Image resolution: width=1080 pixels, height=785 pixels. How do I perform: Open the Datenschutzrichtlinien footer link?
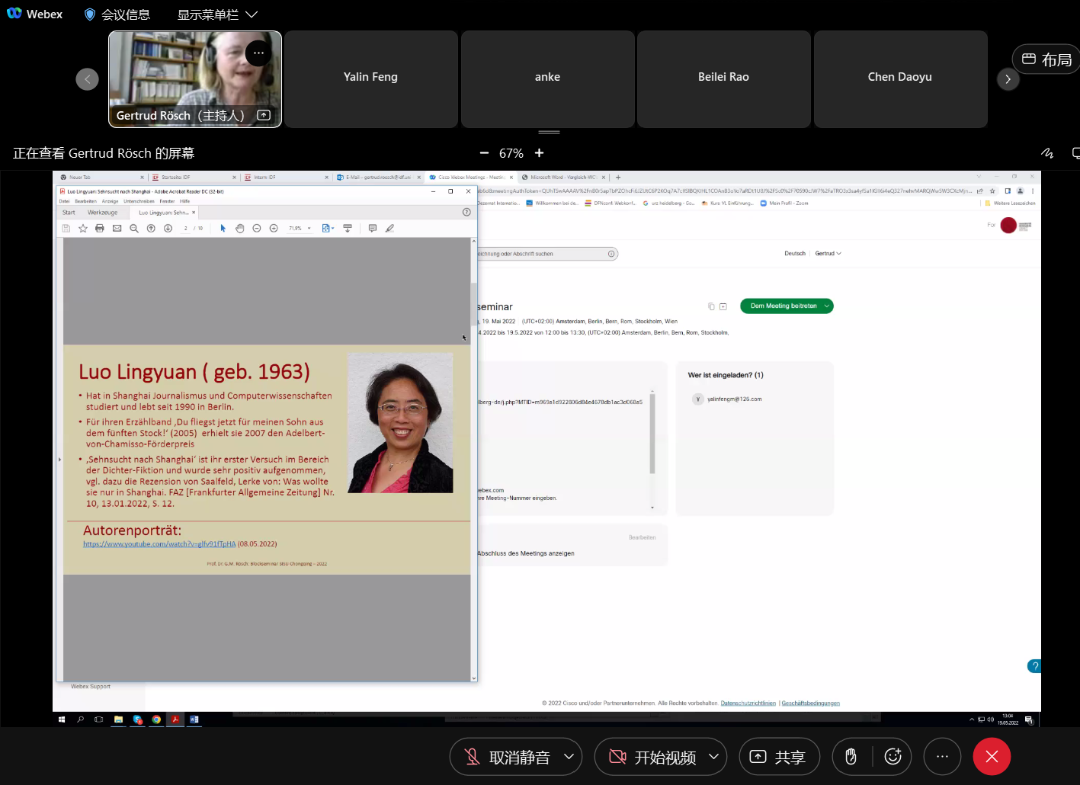click(x=748, y=703)
